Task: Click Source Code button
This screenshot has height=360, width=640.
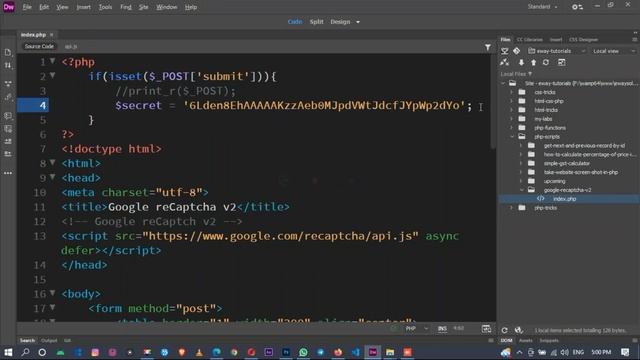Action: (39, 47)
